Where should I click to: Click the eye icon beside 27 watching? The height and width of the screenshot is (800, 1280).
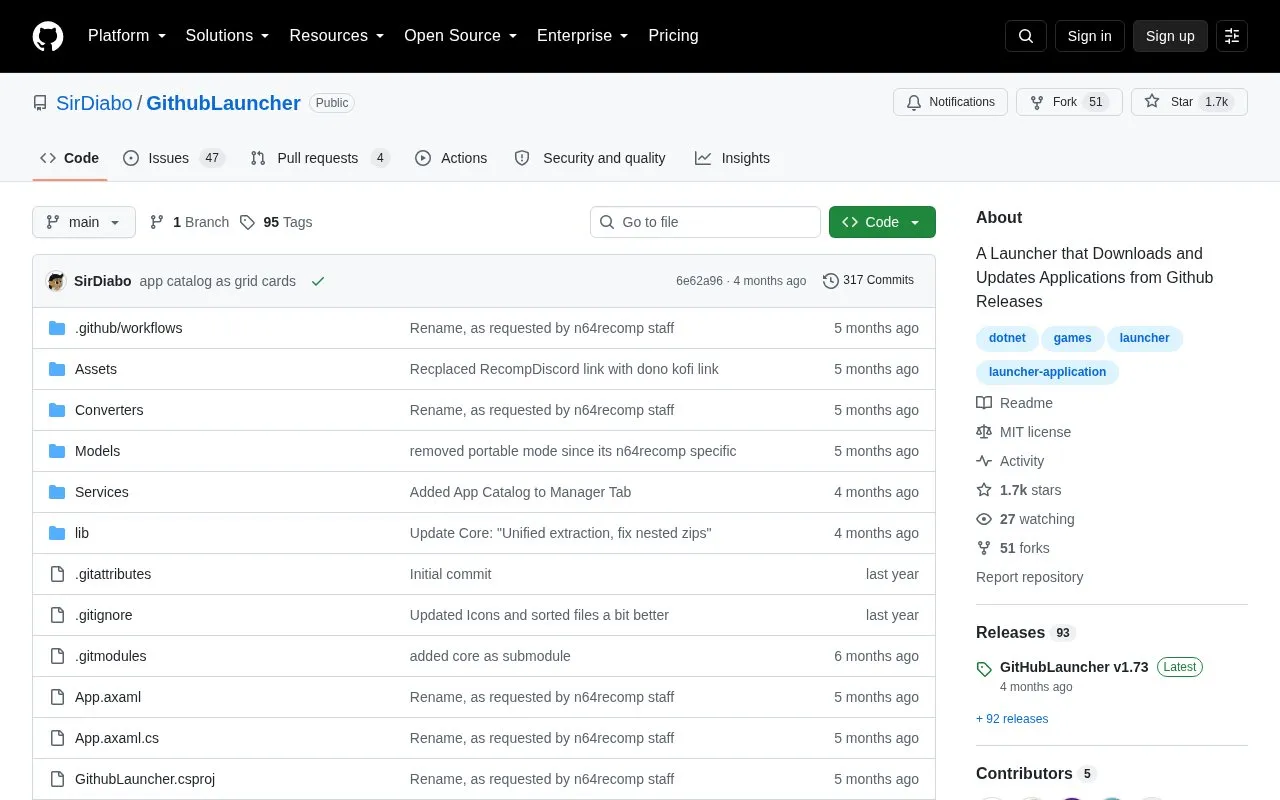coord(984,519)
